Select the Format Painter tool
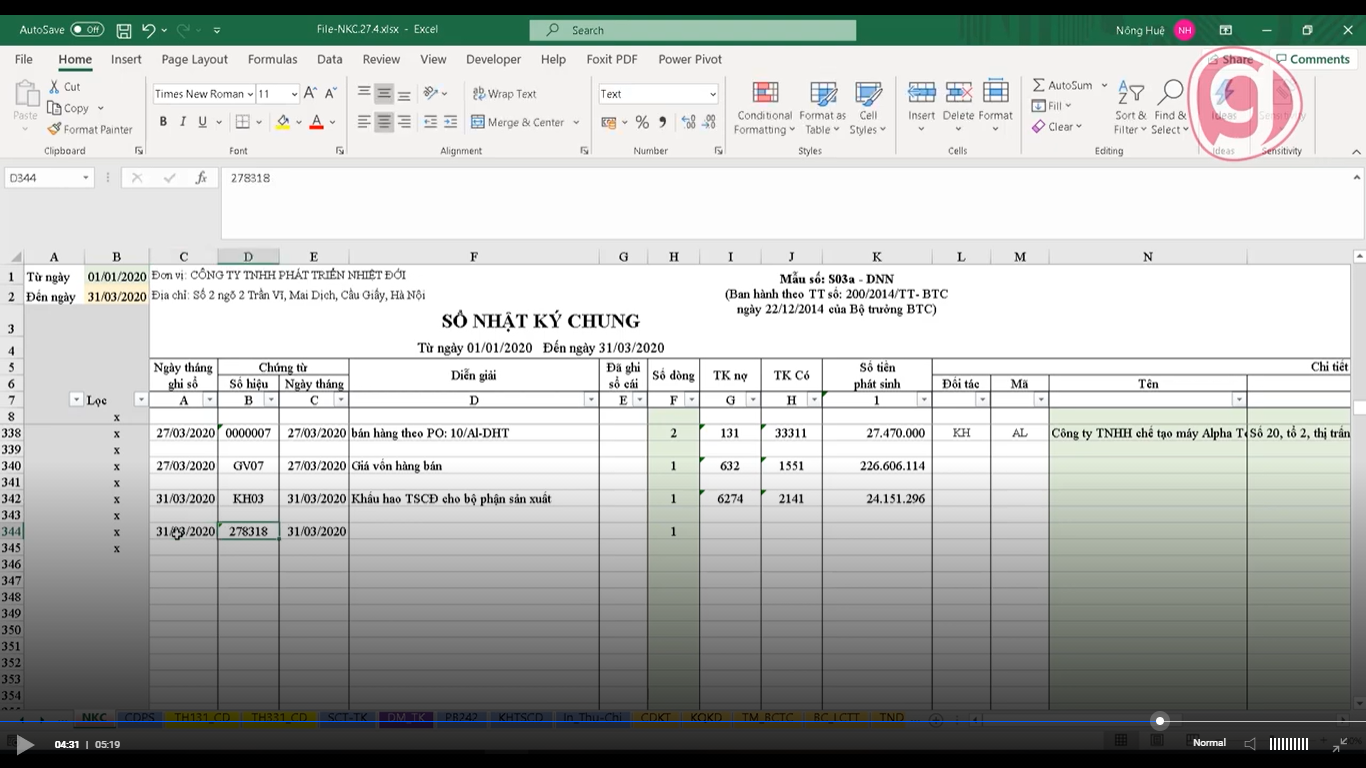 click(x=89, y=129)
